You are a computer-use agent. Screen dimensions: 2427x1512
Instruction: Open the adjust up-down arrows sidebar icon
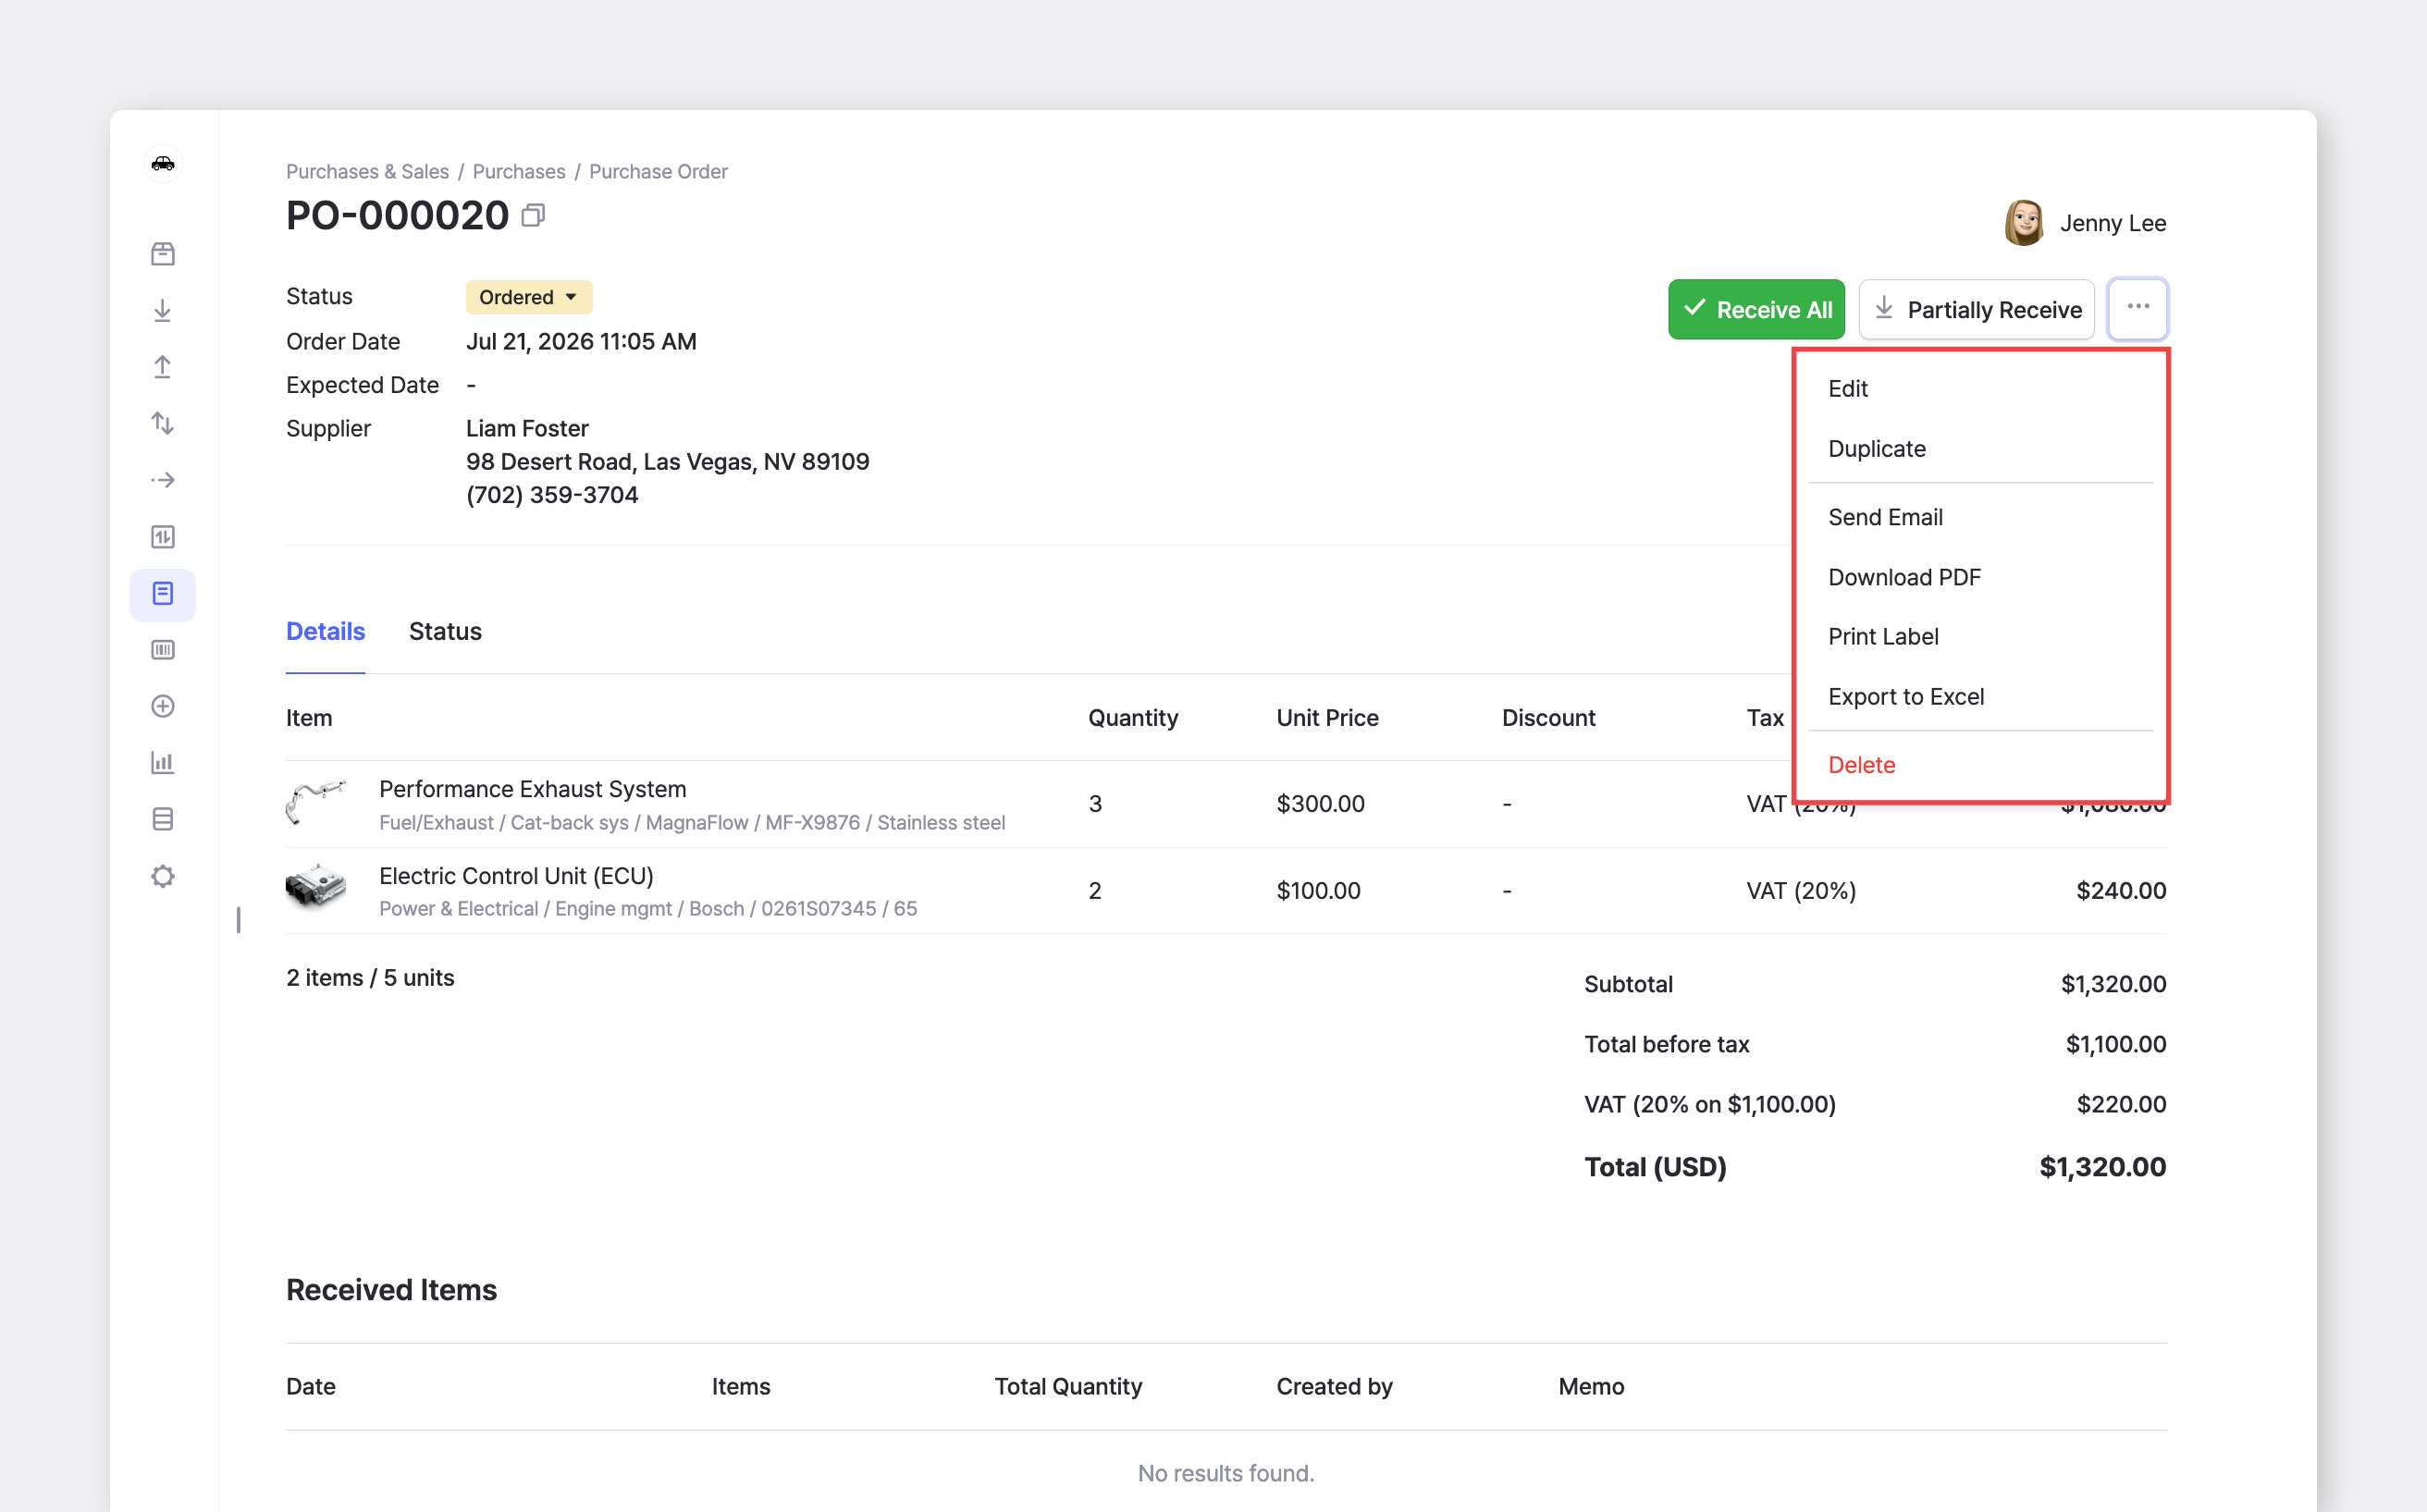coord(163,424)
